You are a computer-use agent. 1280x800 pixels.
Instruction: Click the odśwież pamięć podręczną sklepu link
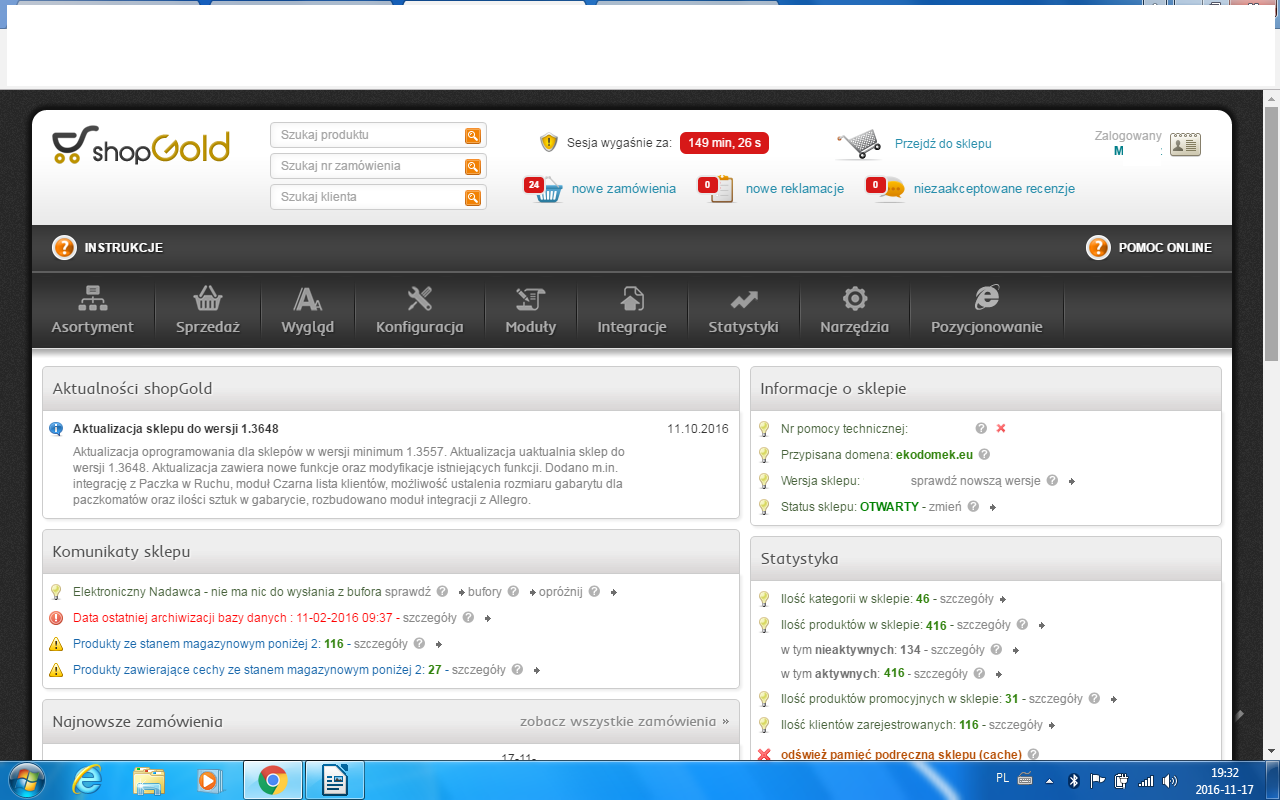coord(901,755)
